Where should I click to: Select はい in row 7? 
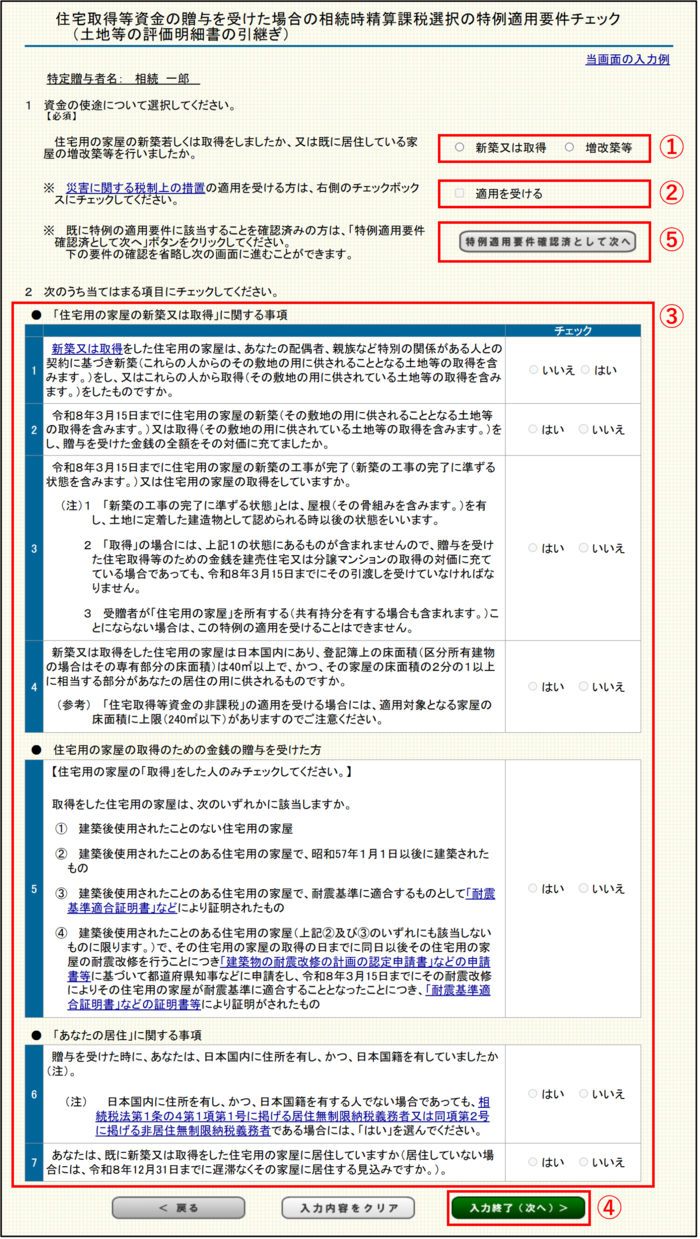coord(533,1162)
